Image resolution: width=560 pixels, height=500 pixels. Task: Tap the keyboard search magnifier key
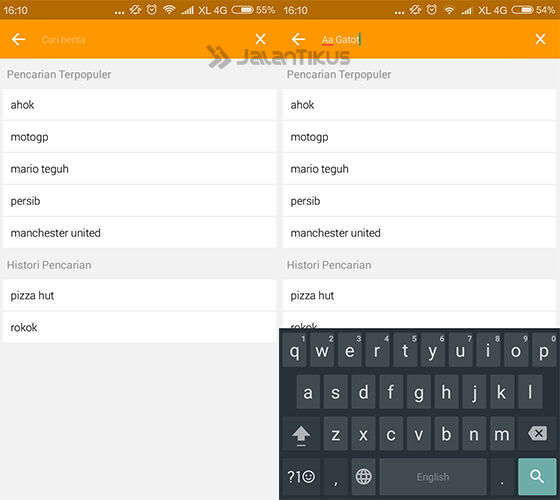(x=537, y=476)
